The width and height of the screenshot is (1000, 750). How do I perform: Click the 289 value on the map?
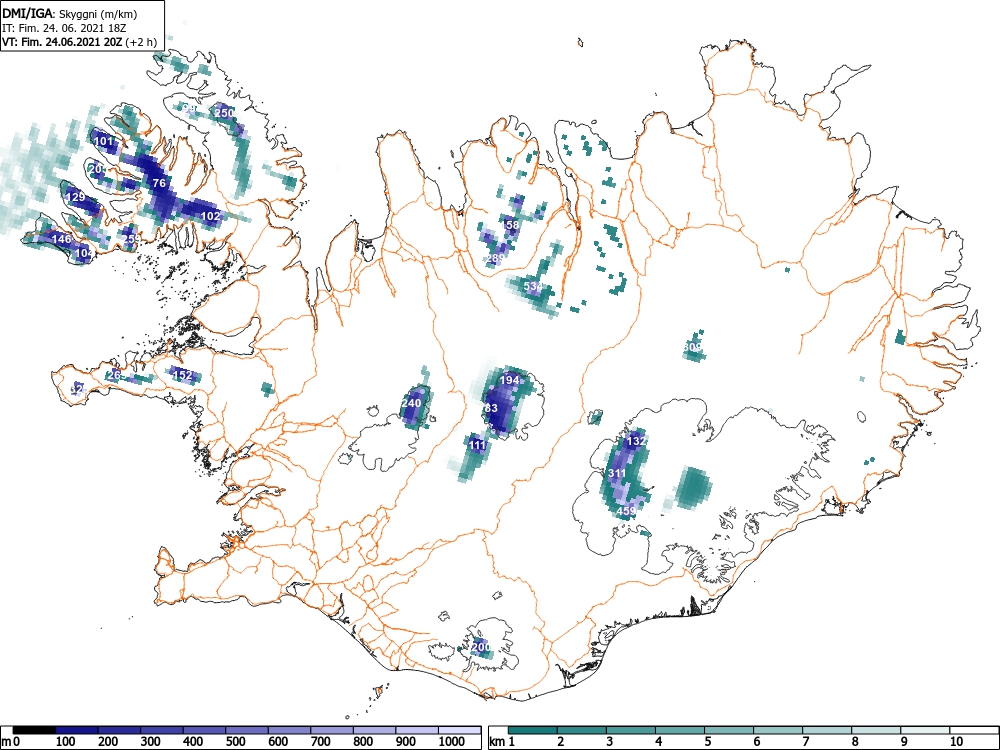[x=496, y=258]
